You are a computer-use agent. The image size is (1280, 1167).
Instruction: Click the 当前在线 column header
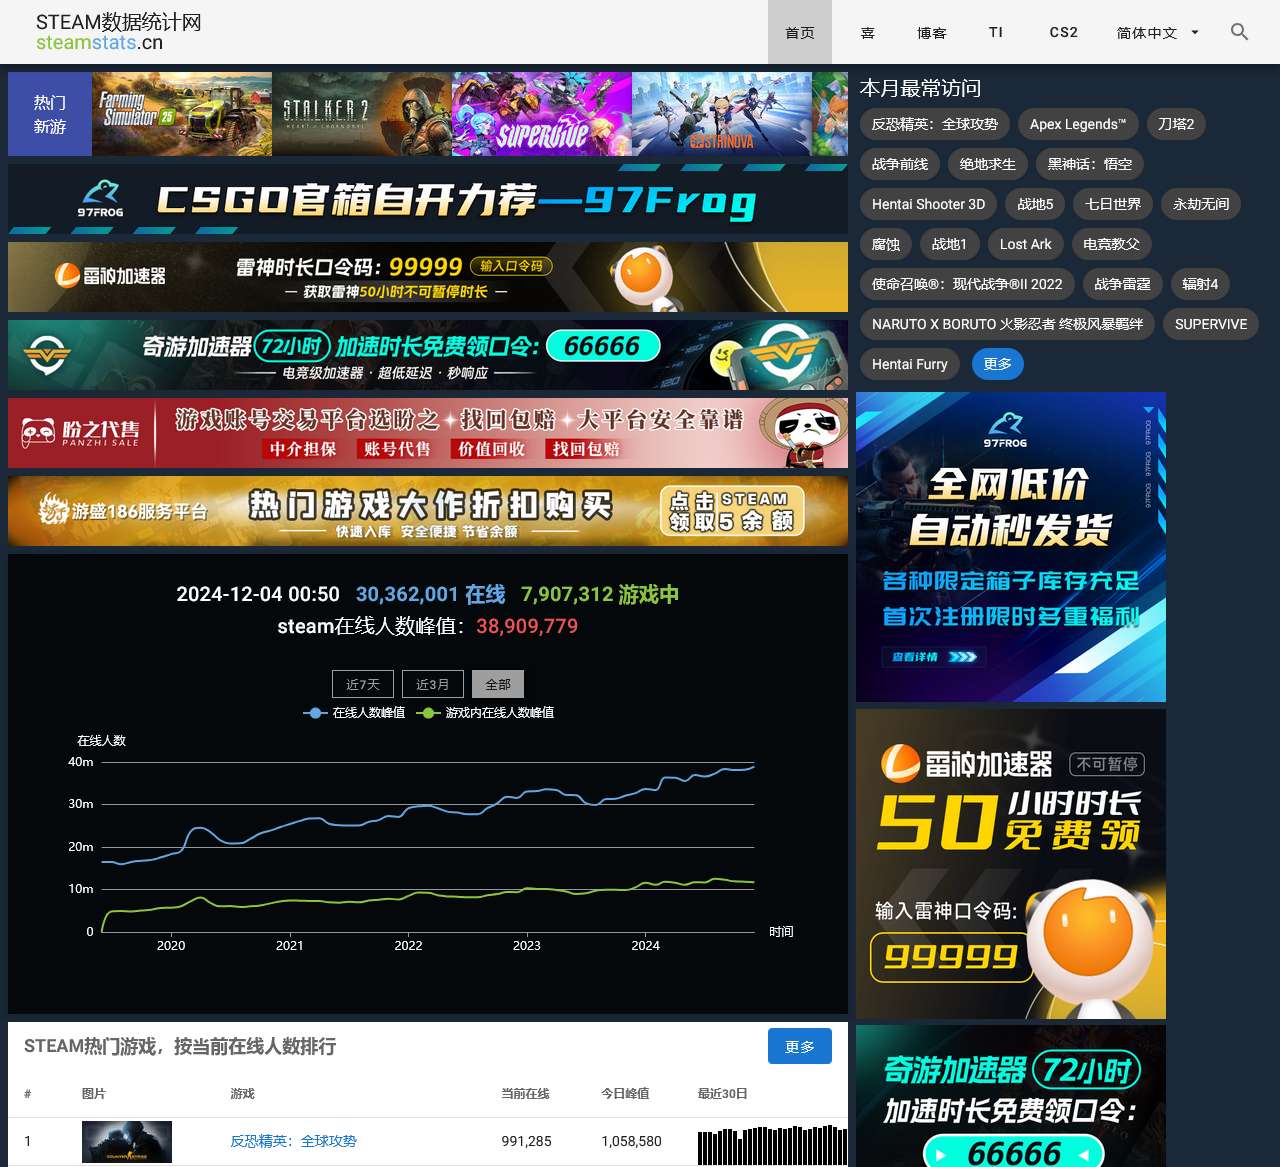pyautogui.click(x=525, y=1093)
